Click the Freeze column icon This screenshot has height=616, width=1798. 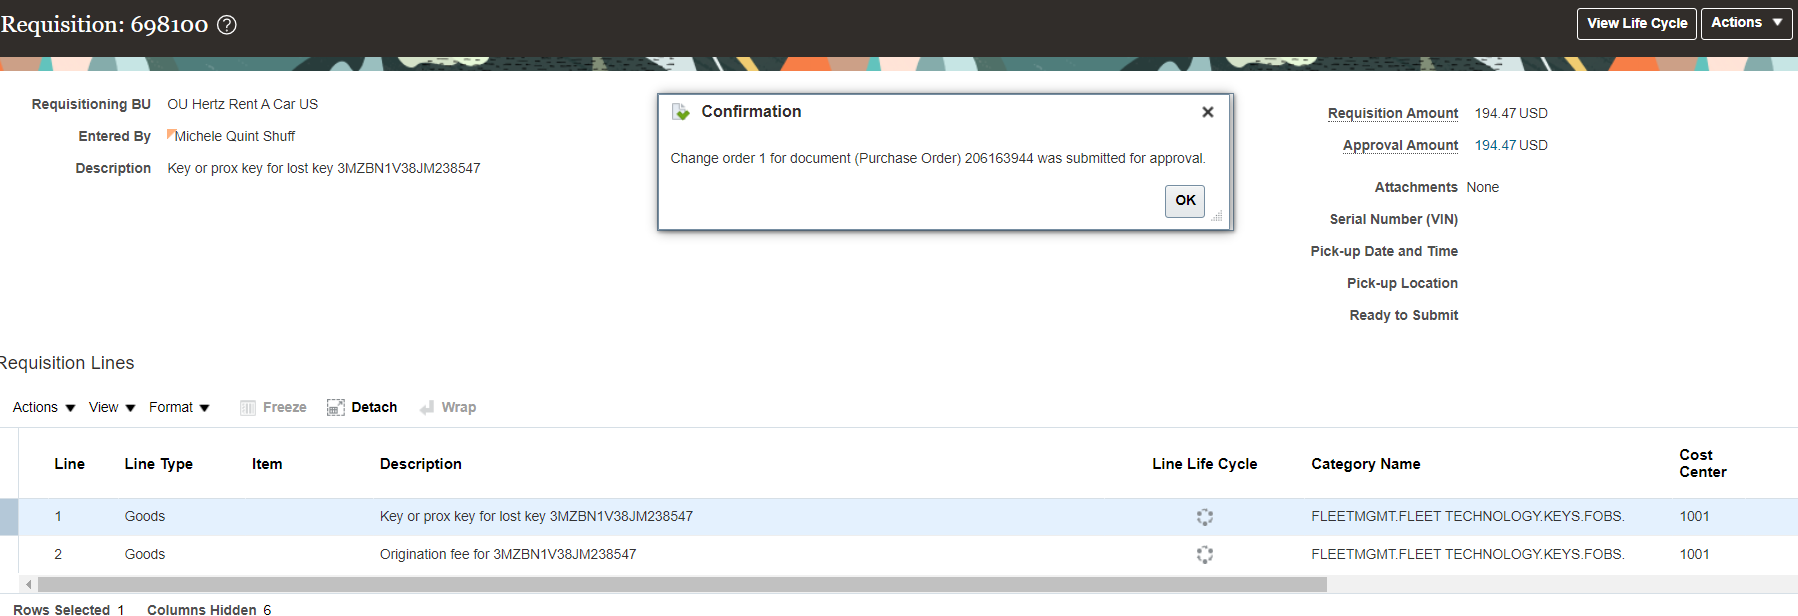coord(248,408)
